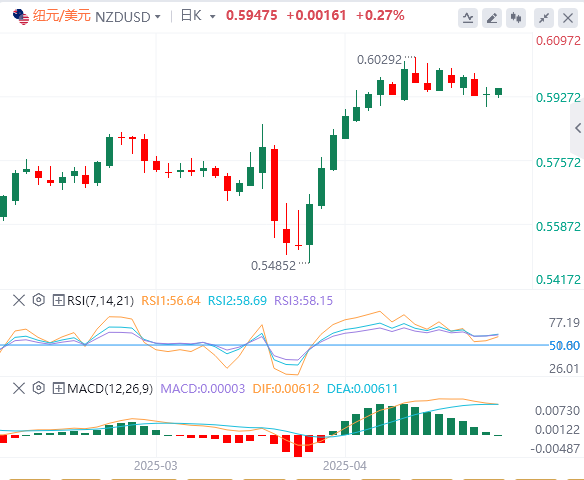Image resolution: width=584 pixels, height=480 pixels.
Task: Expand the MACD indicator panel
Action: point(58,388)
